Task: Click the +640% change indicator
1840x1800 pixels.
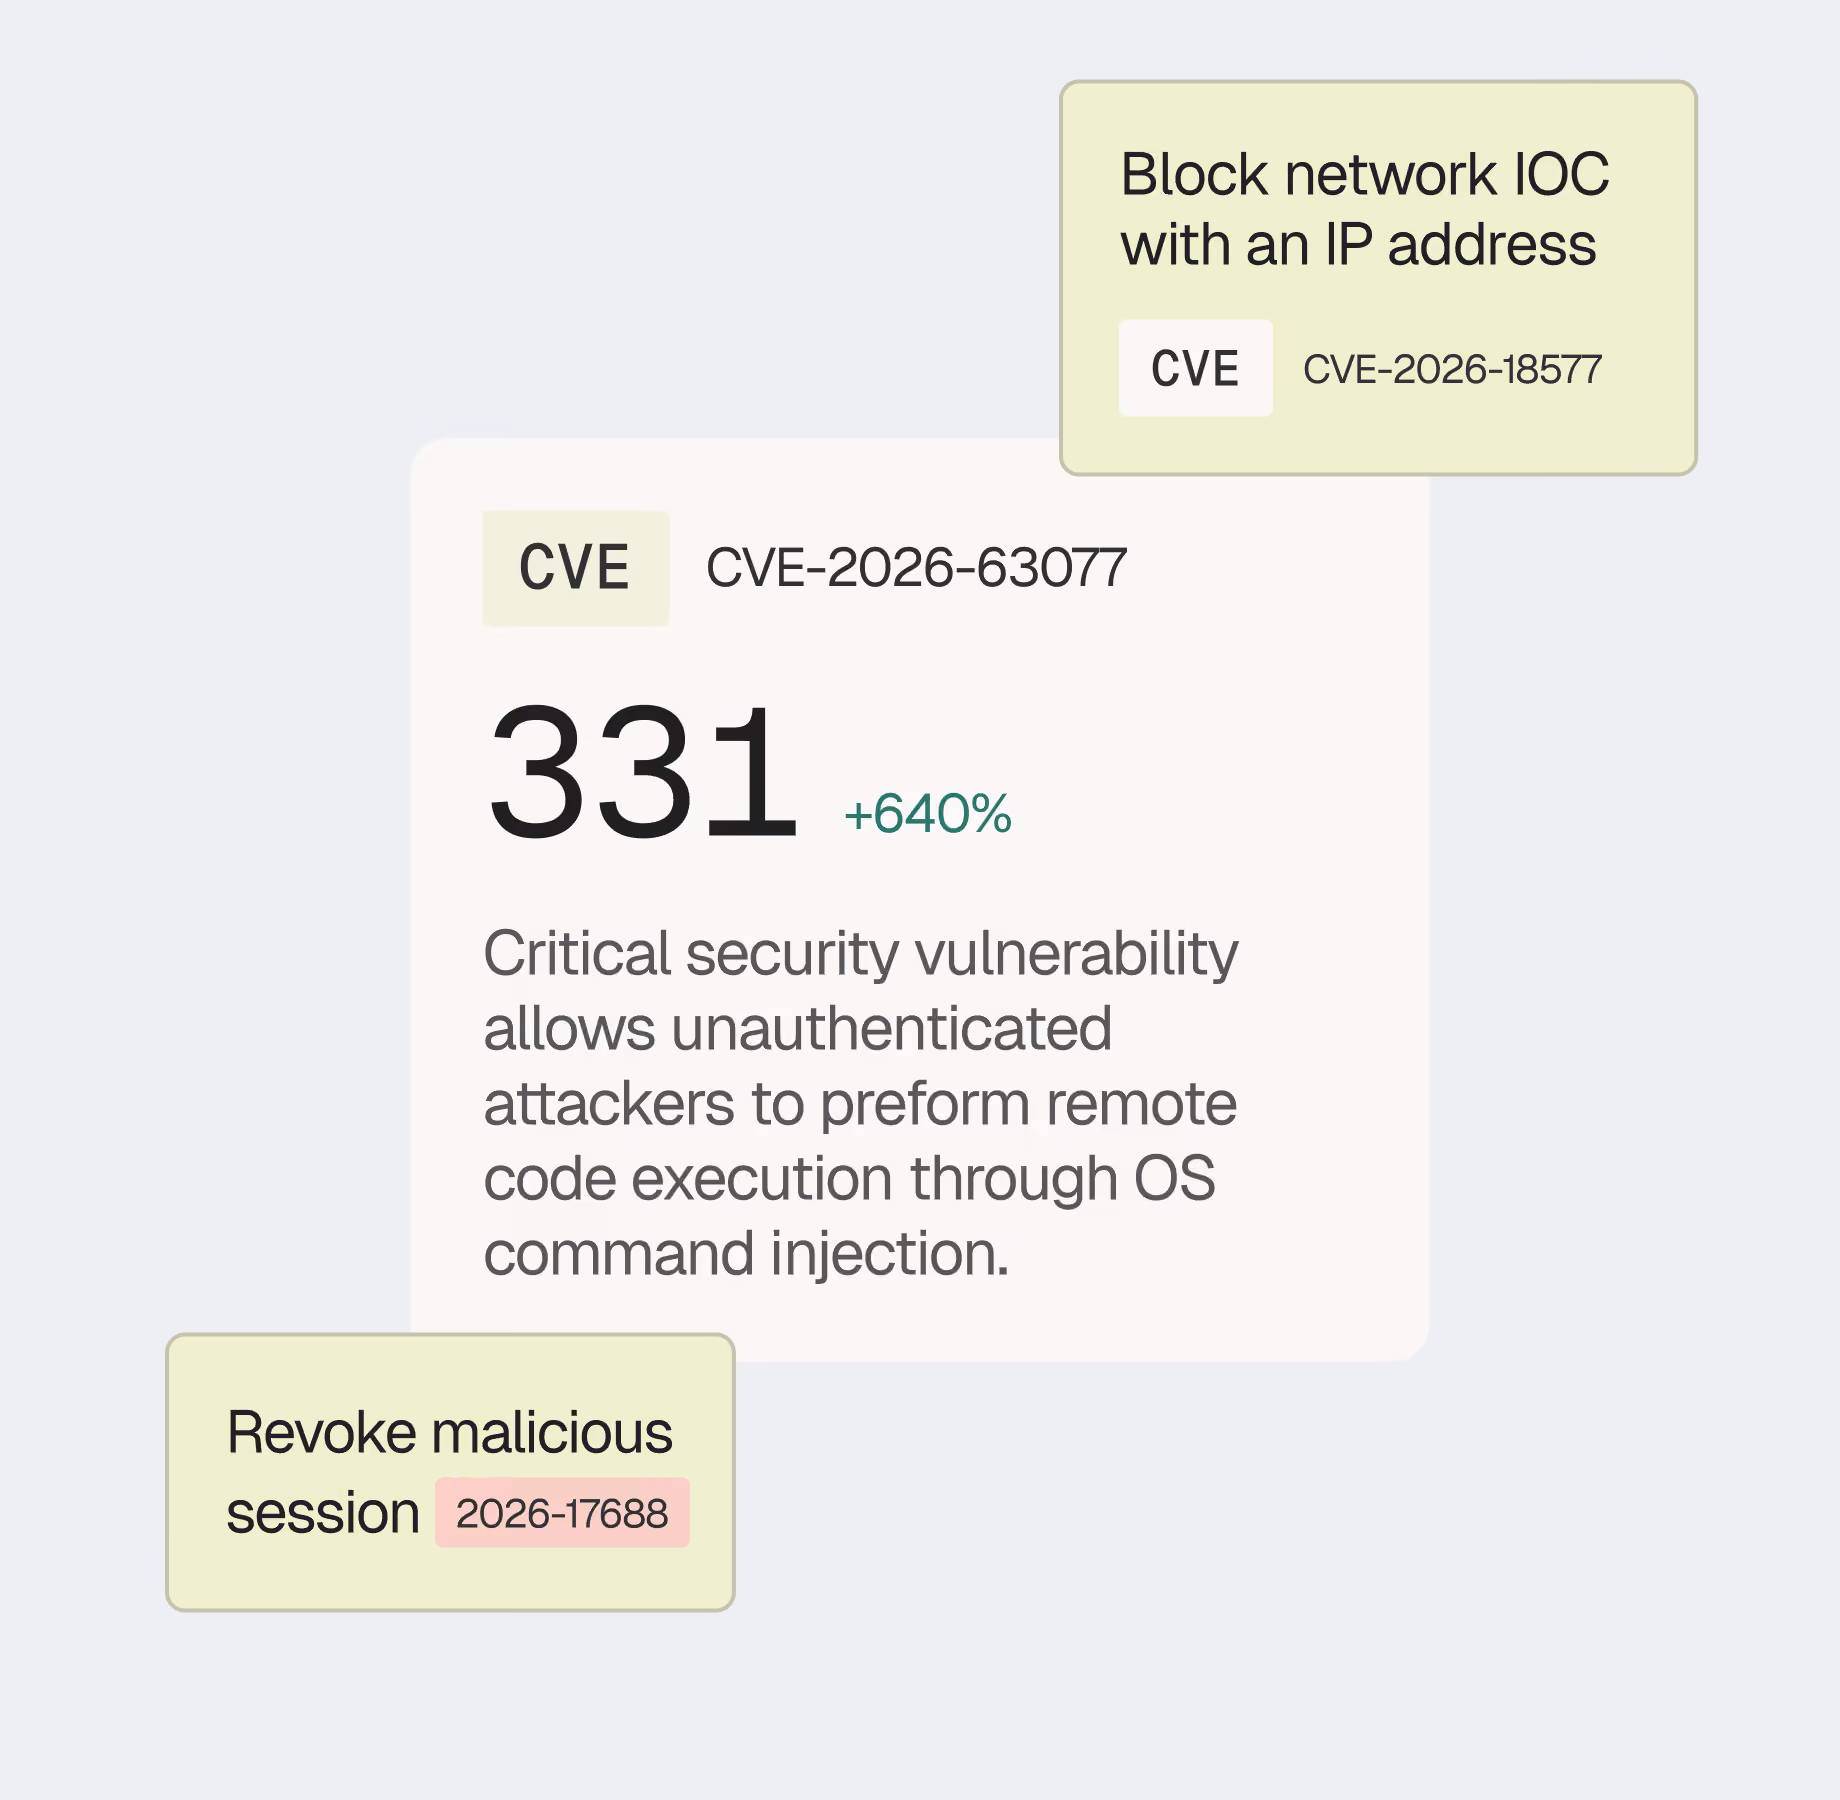Action: [928, 813]
